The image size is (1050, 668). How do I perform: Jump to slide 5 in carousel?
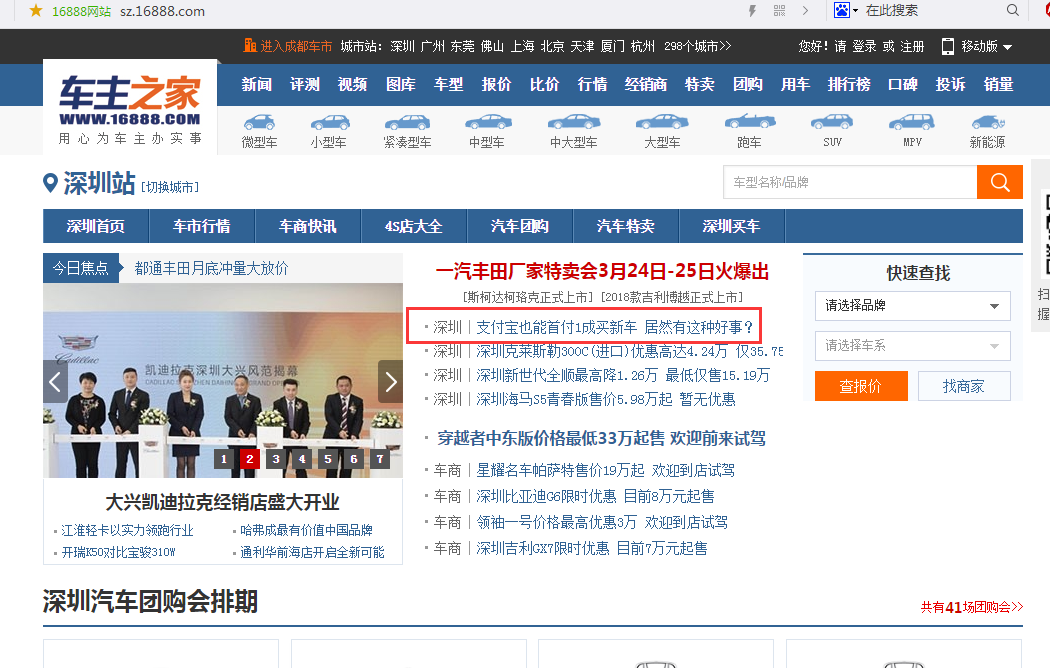[x=327, y=458]
